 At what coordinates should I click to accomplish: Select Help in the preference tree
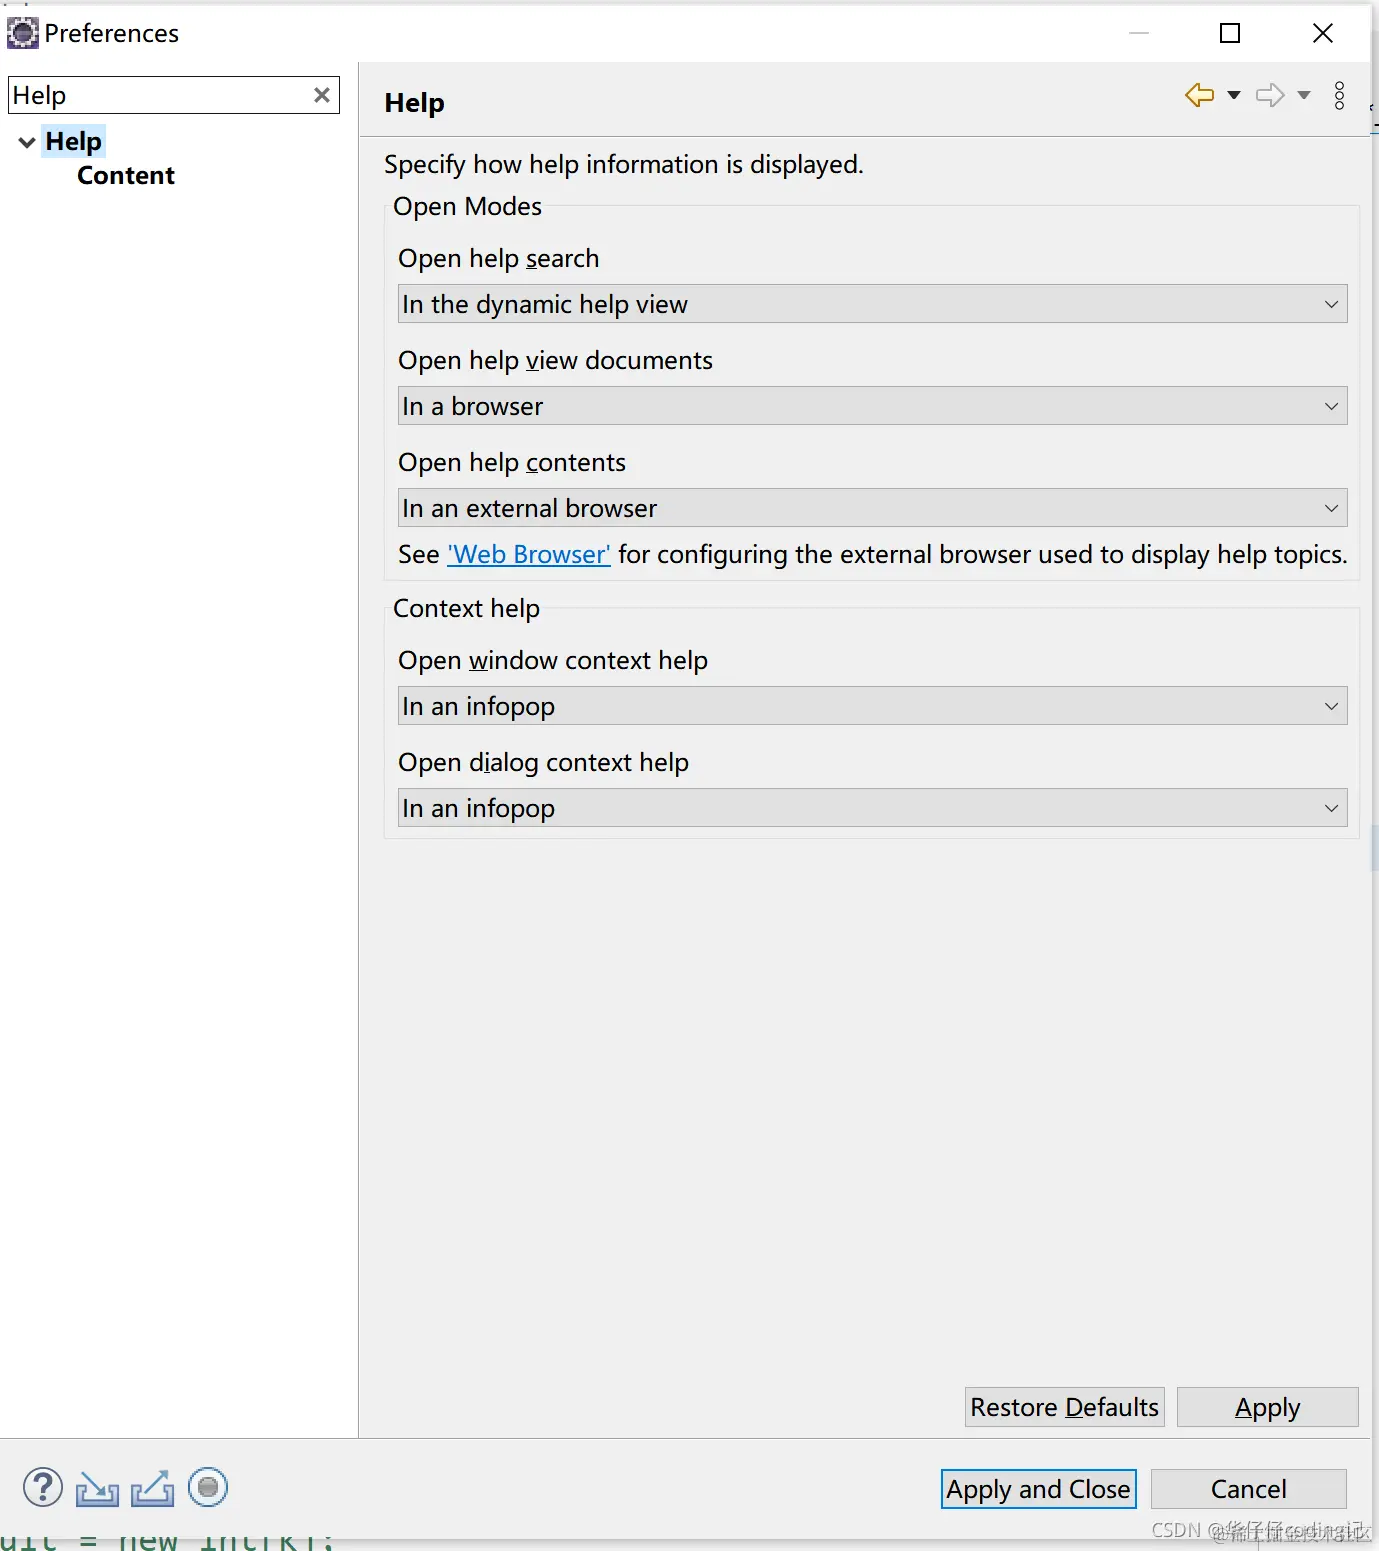click(x=74, y=141)
